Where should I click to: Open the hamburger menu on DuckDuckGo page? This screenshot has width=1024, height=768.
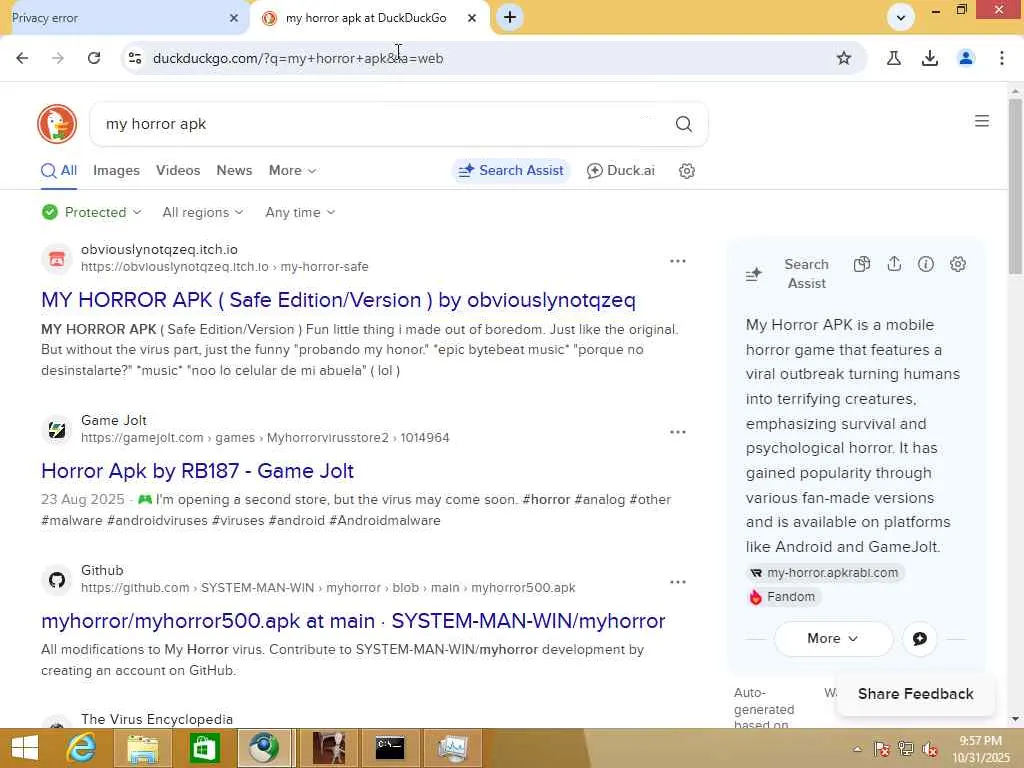pyautogui.click(x=982, y=121)
